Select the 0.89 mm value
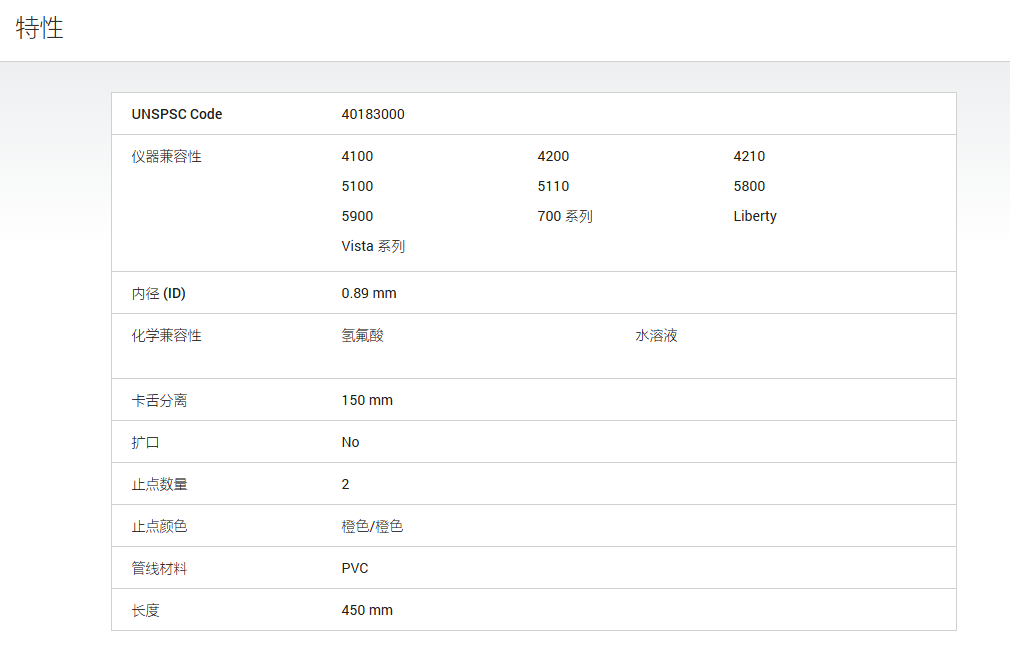1010x661 pixels. [x=369, y=293]
